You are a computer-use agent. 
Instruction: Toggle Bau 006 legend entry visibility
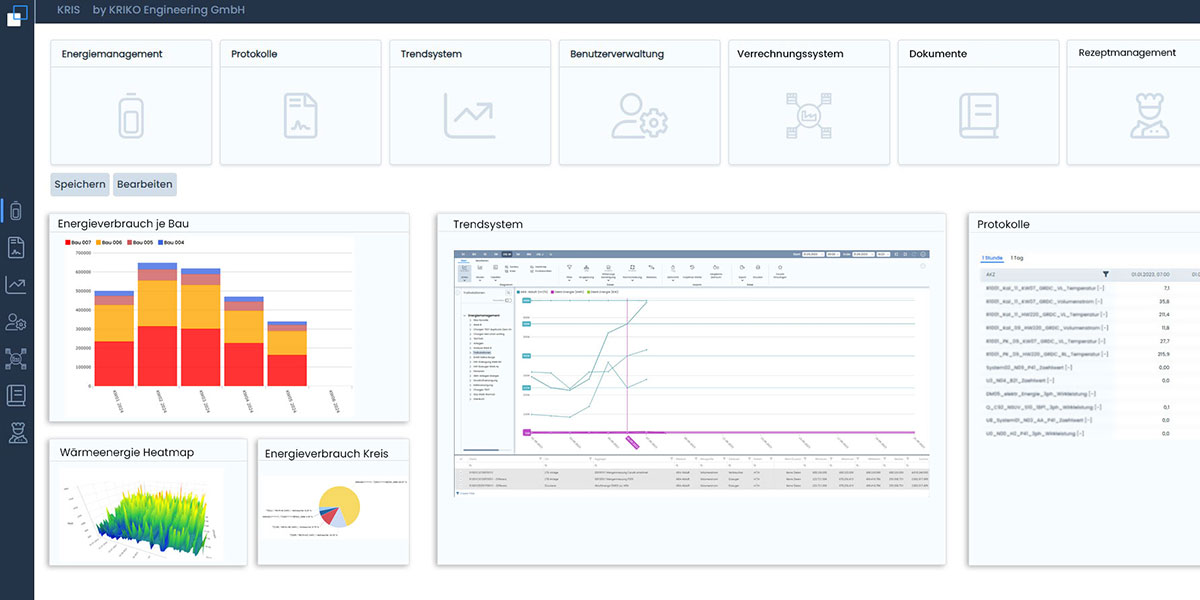point(108,243)
